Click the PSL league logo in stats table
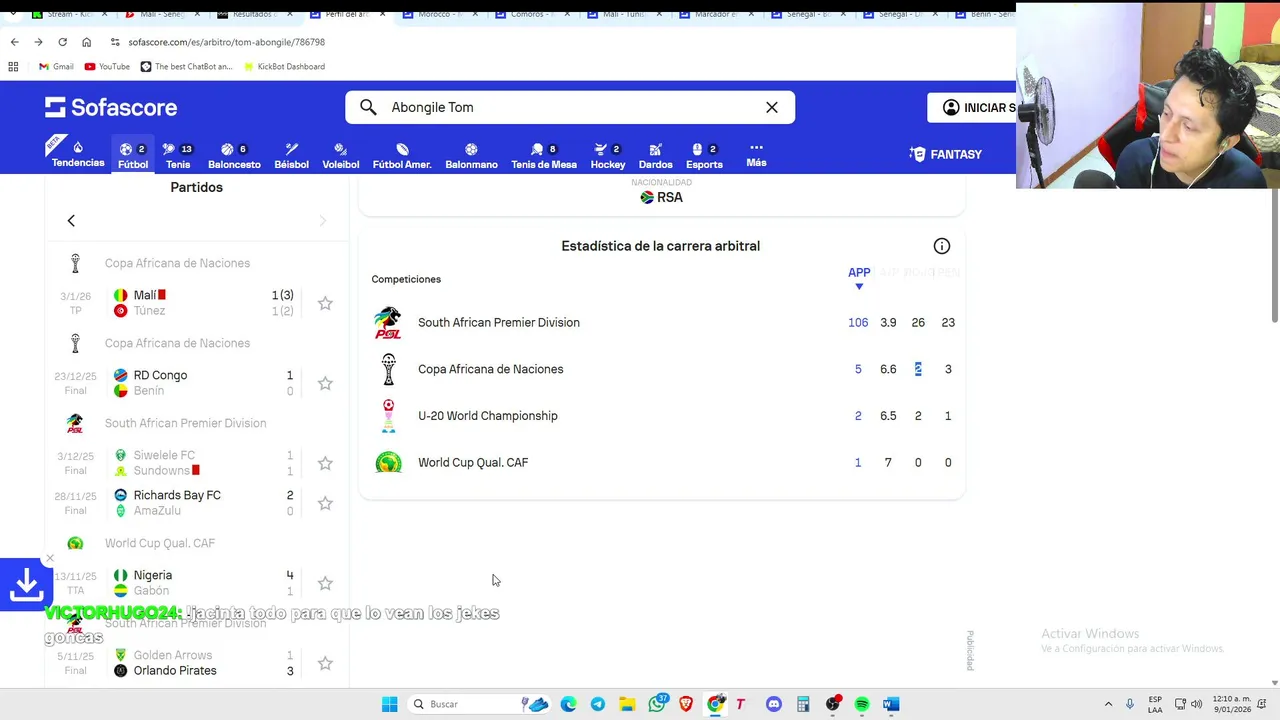Viewport: 1280px width, 720px height. 388,322
